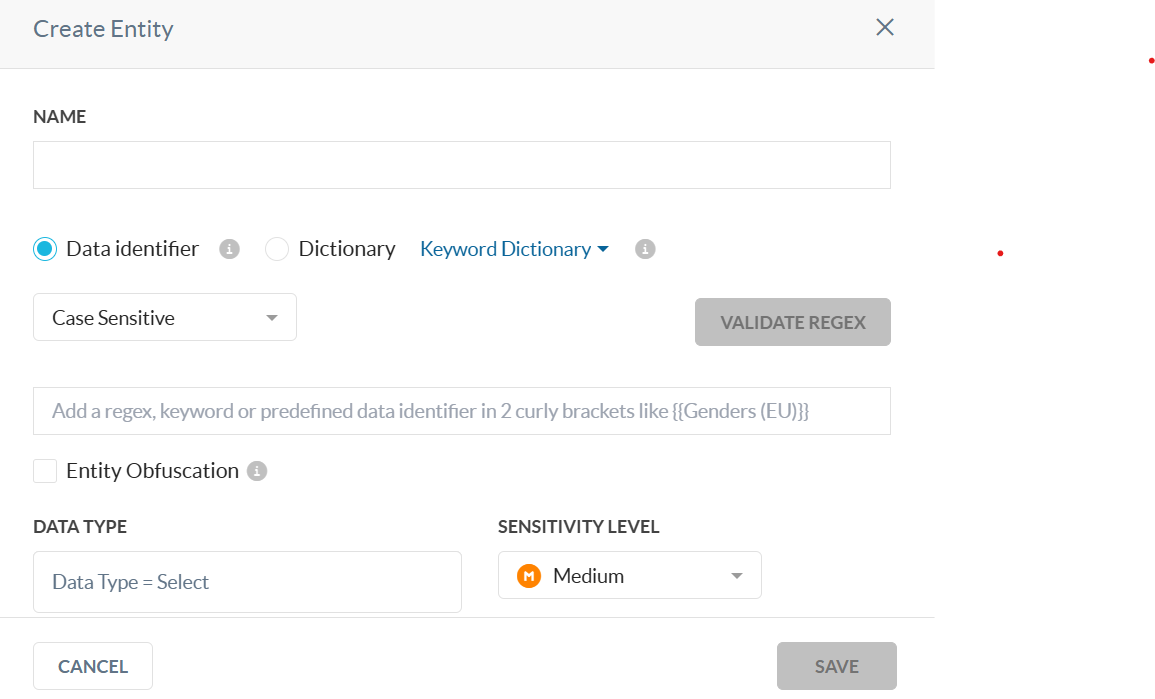
Task: Open the Data Type select field
Action: pos(248,582)
